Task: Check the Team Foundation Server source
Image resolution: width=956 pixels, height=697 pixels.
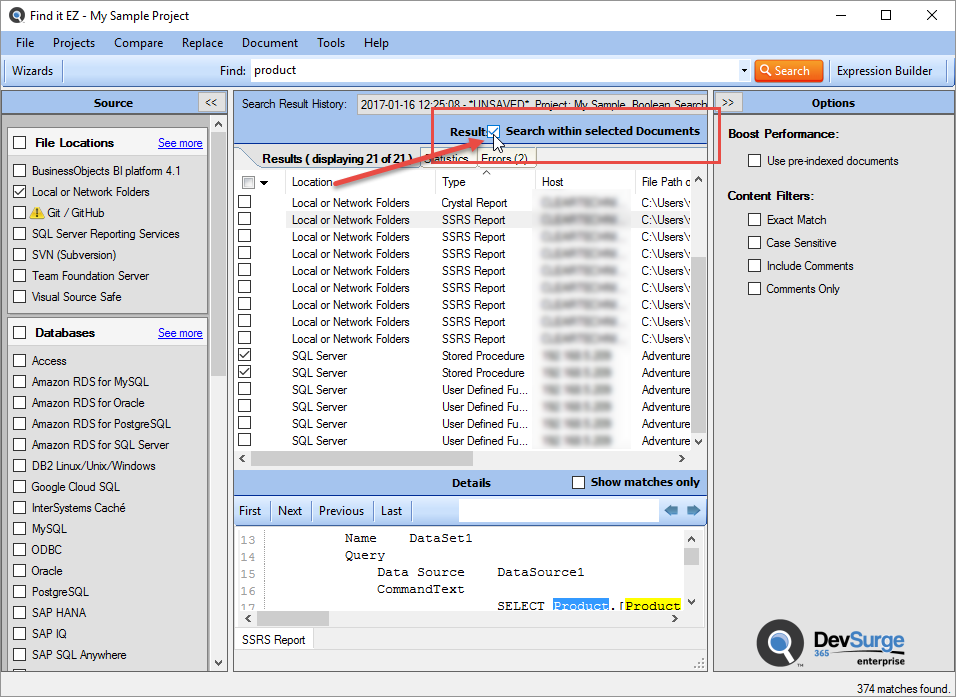Action: (x=20, y=276)
